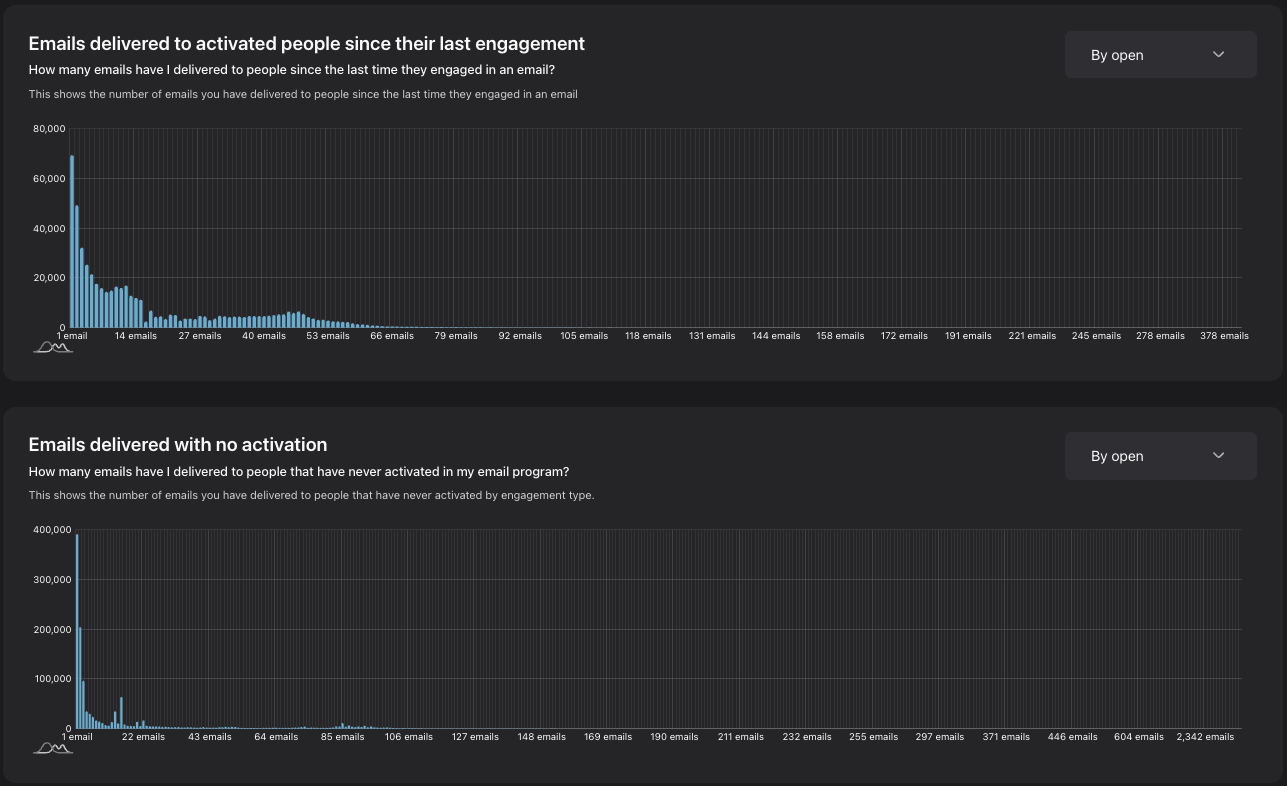Viewport: 1287px width, 786px height.
Task: Open the By open dropdown for last engagement chart
Action: [x=1160, y=55]
